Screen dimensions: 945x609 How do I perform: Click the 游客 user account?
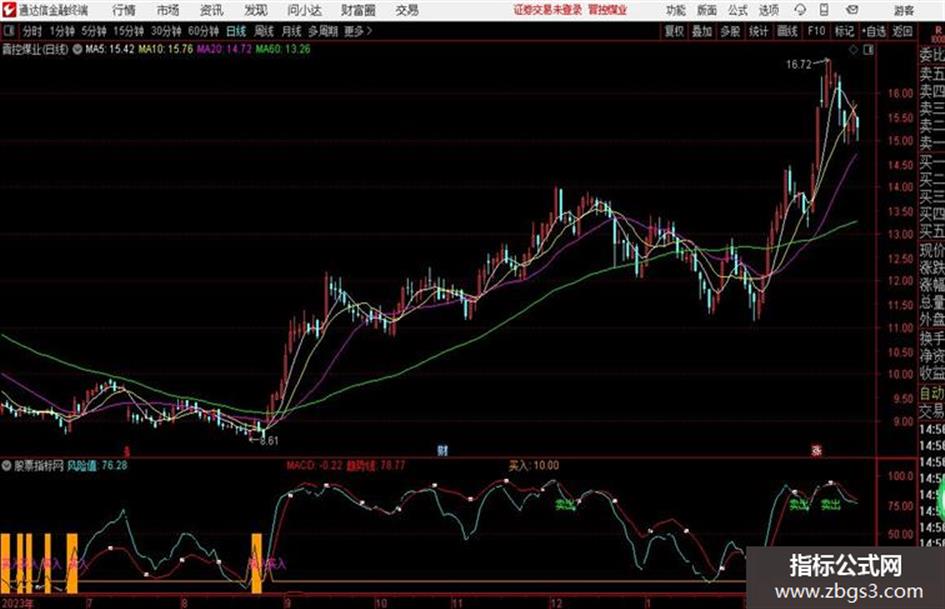coord(904,10)
